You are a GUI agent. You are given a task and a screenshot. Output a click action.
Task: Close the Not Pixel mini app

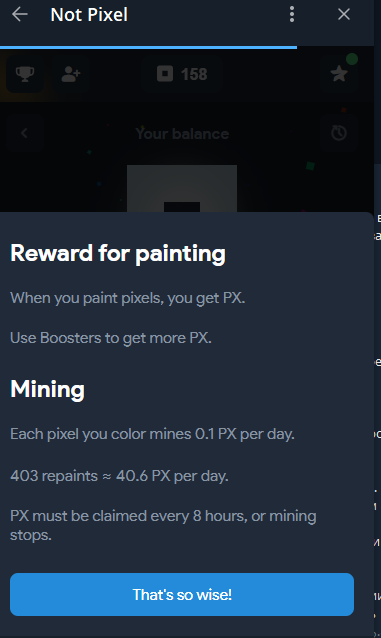(344, 15)
